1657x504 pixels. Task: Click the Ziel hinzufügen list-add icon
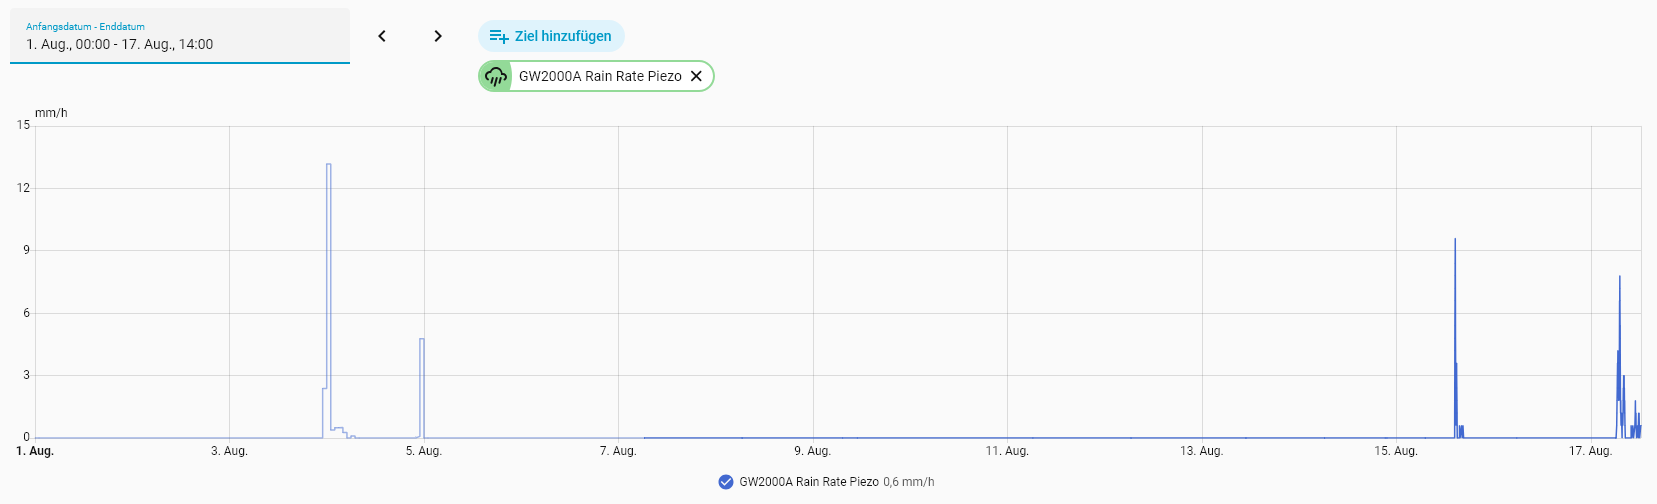[499, 37]
